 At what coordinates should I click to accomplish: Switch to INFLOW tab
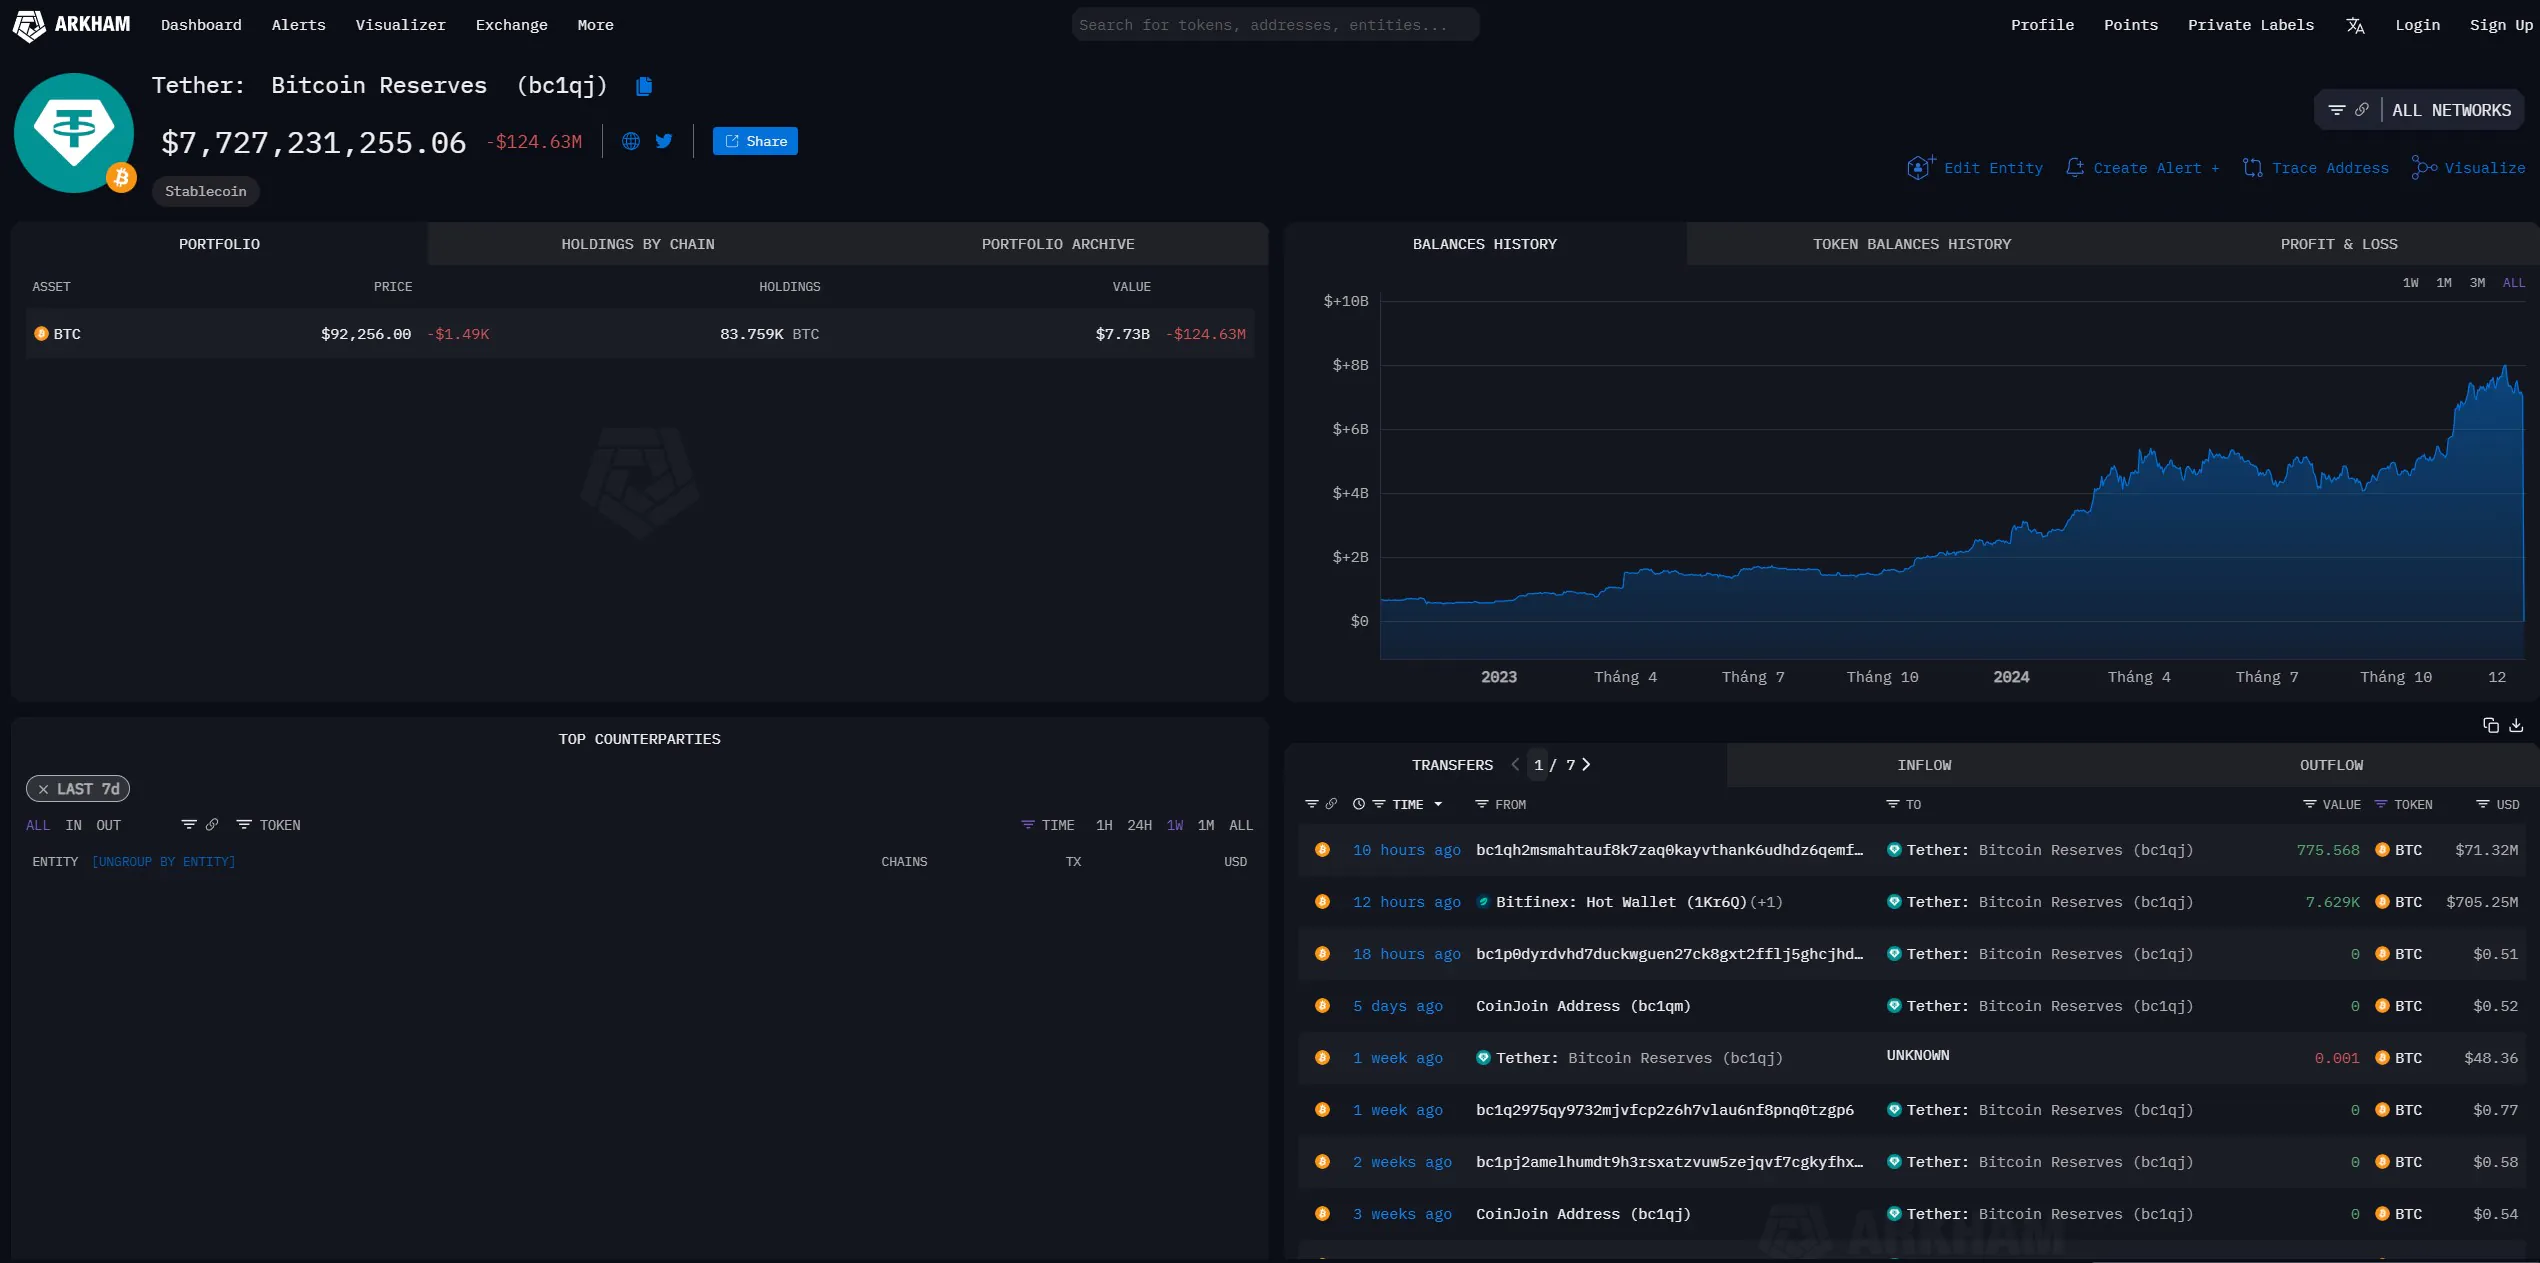pyautogui.click(x=1924, y=765)
